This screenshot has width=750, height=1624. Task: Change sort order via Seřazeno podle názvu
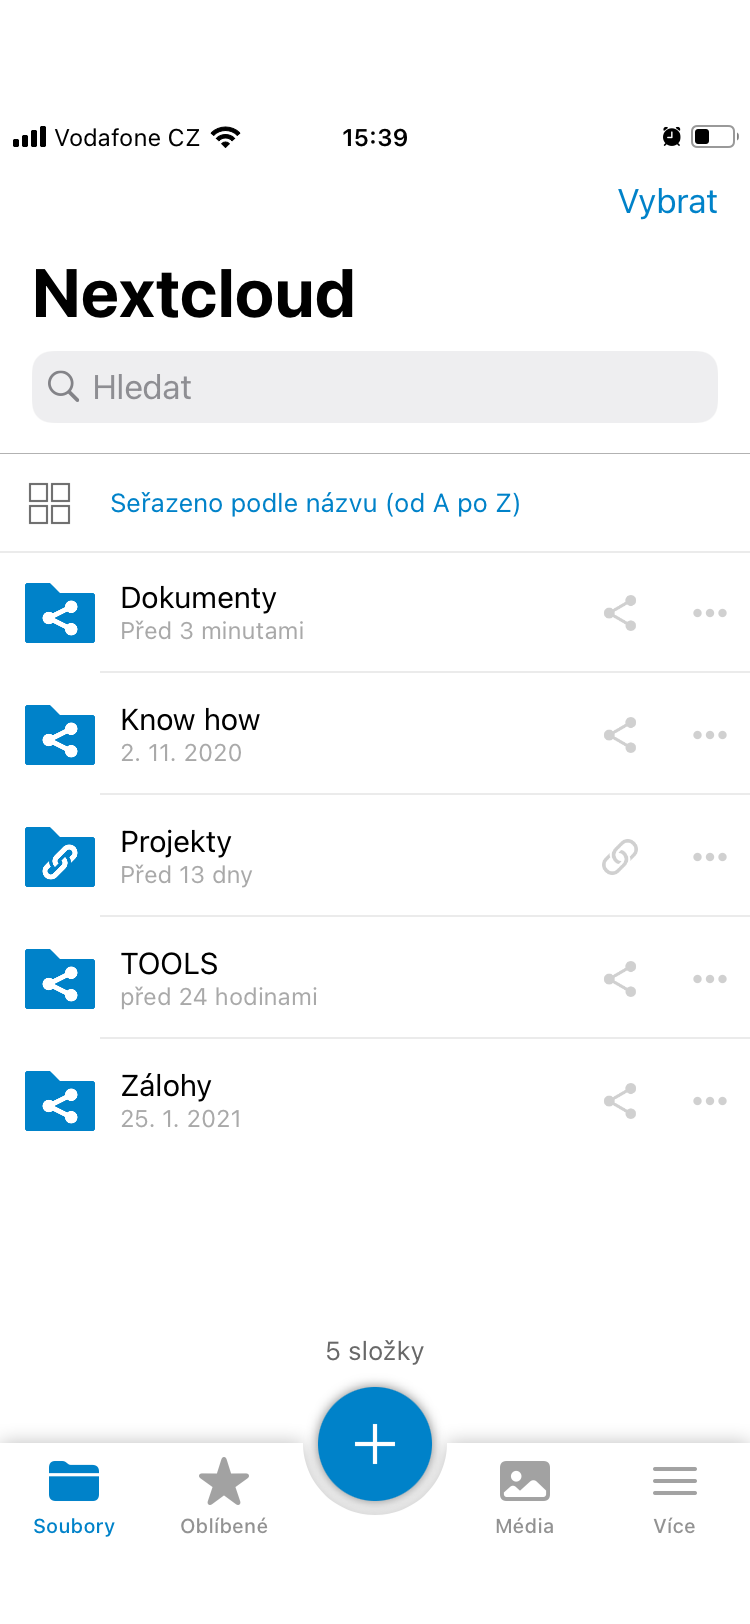[x=315, y=503]
